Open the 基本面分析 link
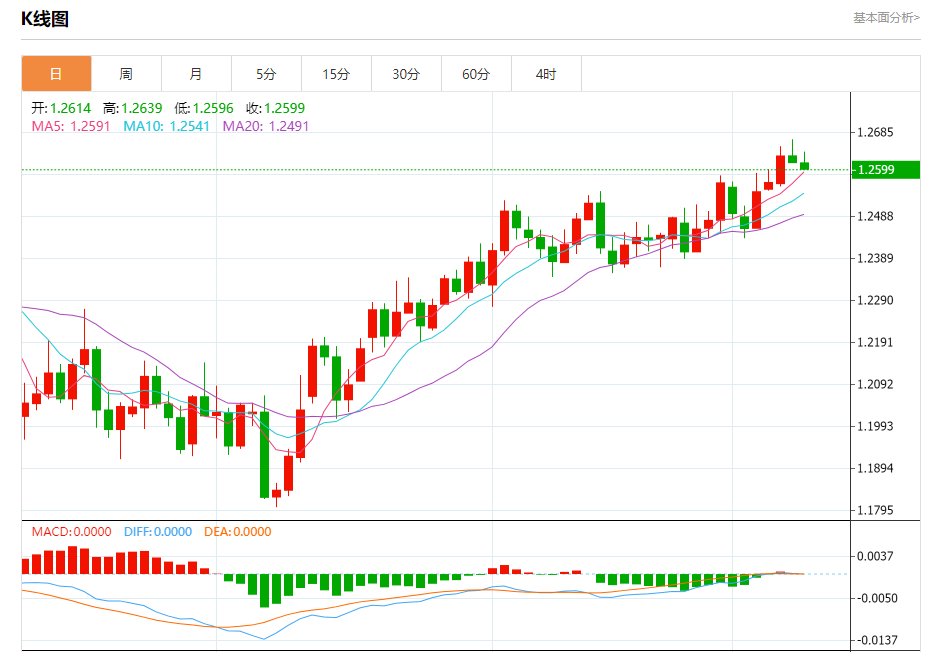 [886, 18]
